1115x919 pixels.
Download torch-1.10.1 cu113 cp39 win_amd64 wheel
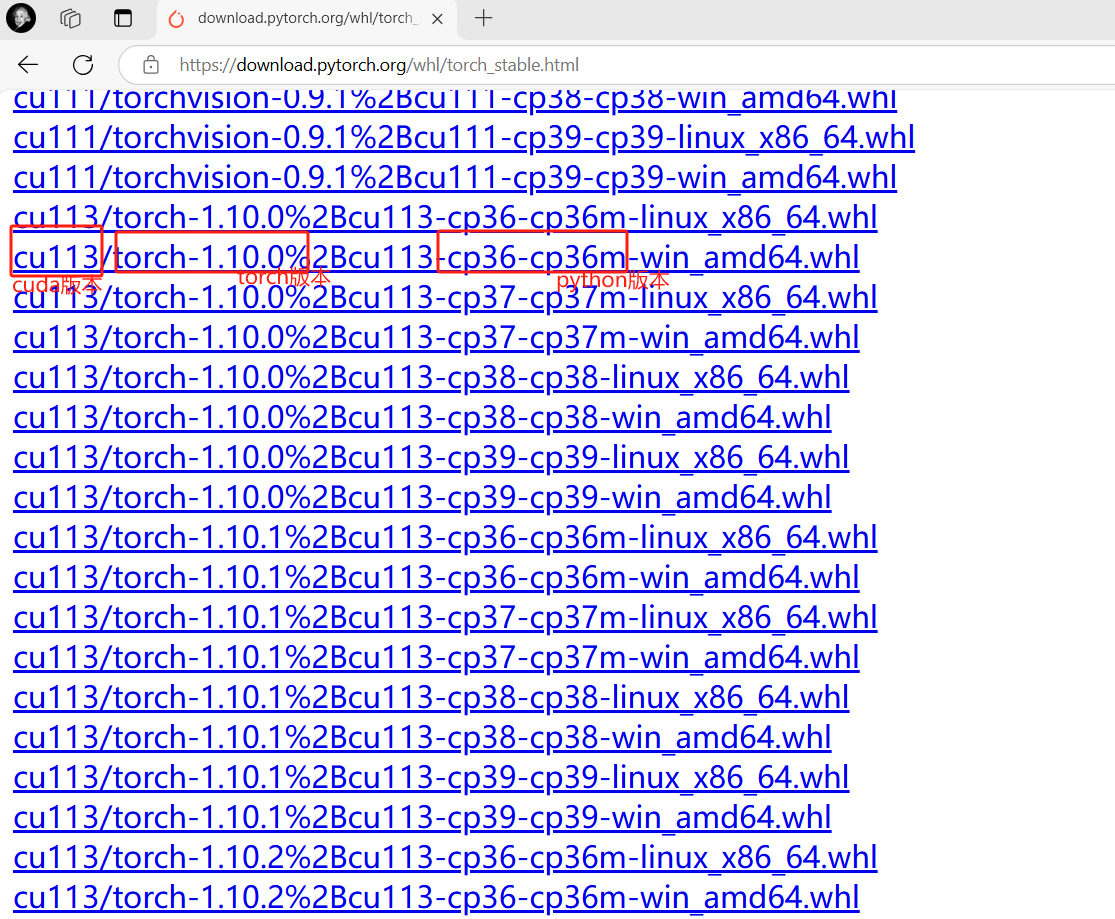(421, 817)
